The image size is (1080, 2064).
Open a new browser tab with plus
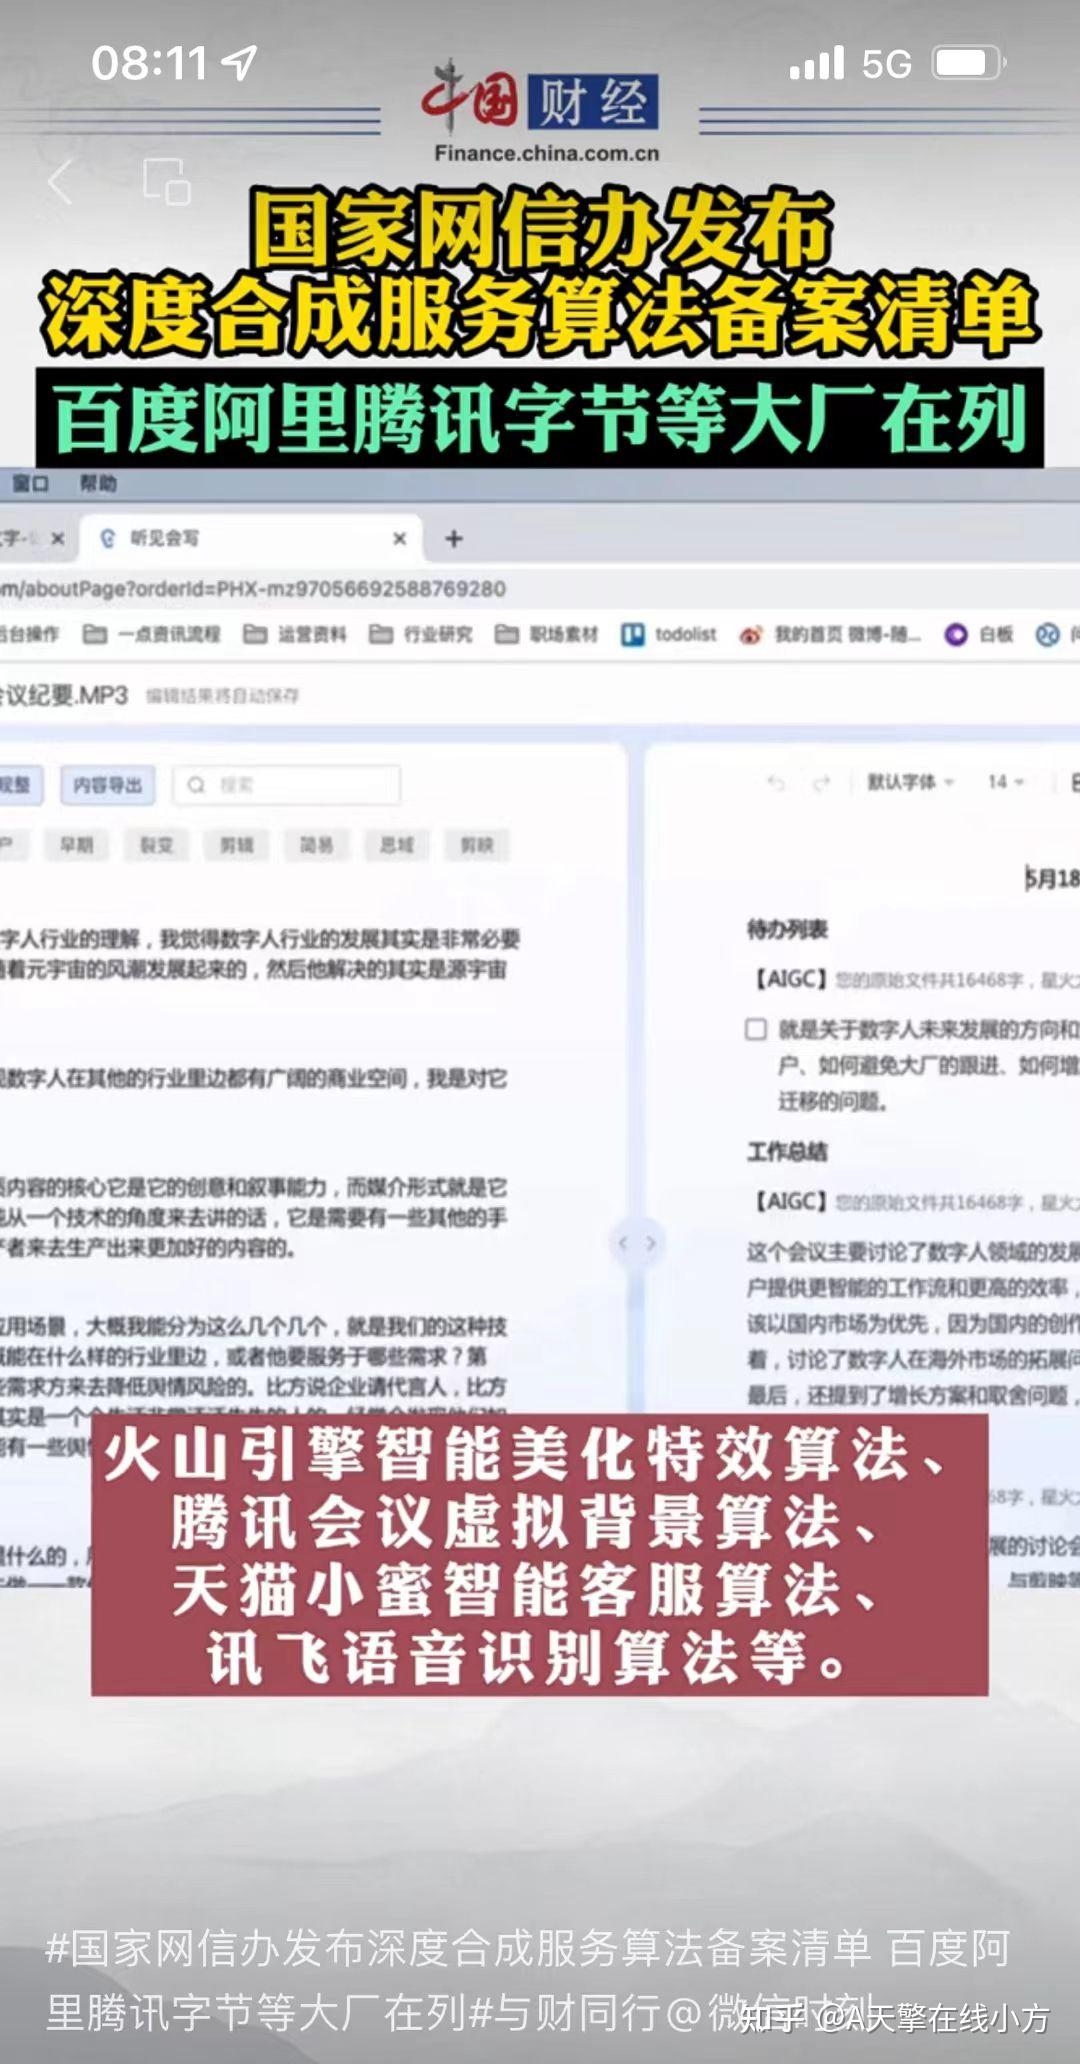(x=454, y=539)
